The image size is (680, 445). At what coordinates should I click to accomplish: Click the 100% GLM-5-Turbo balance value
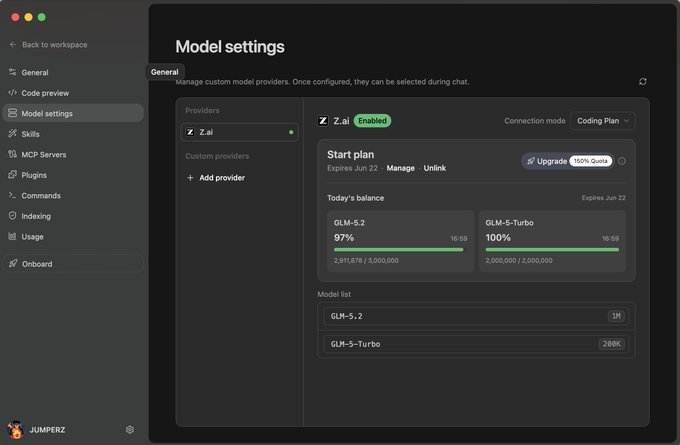pos(498,238)
